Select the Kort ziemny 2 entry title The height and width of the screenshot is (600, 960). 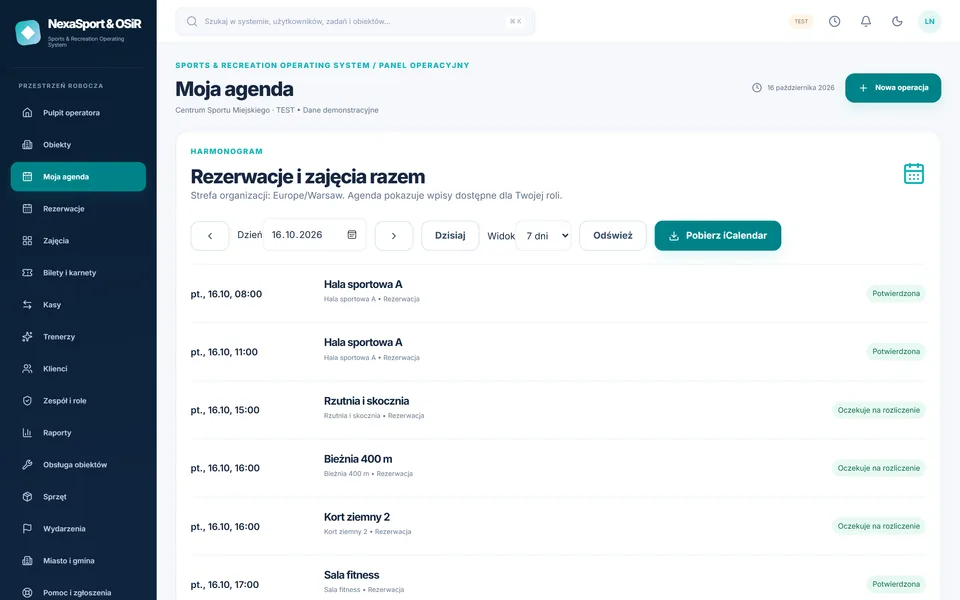[x=357, y=517]
